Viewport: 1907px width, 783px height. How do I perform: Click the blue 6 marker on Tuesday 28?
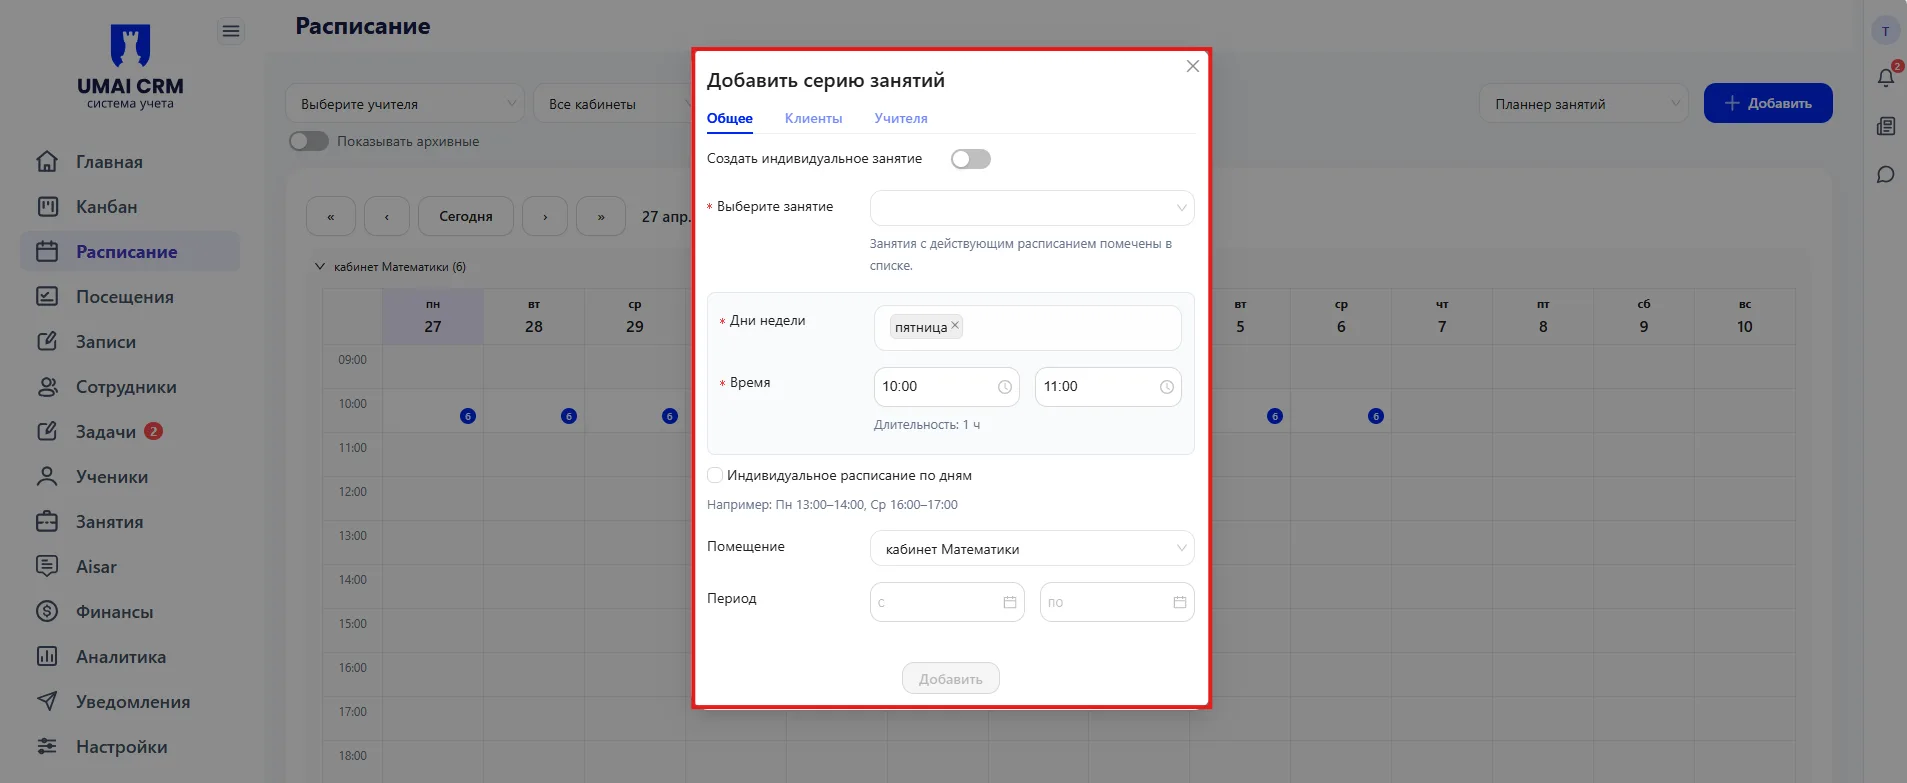coord(569,416)
